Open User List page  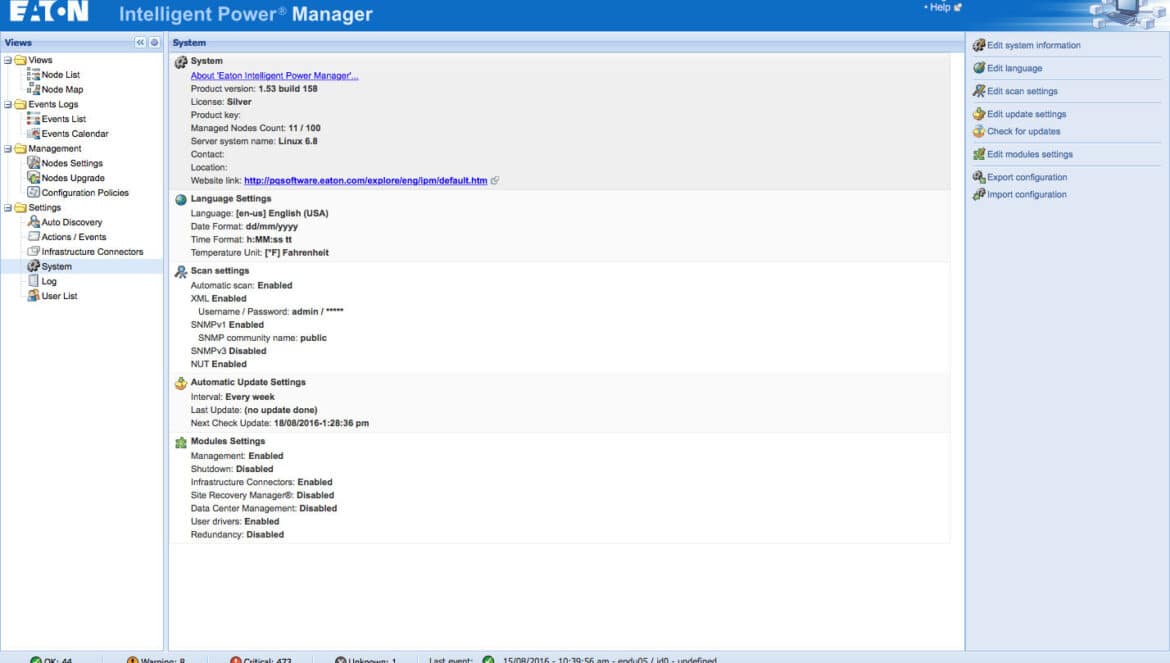[59, 296]
